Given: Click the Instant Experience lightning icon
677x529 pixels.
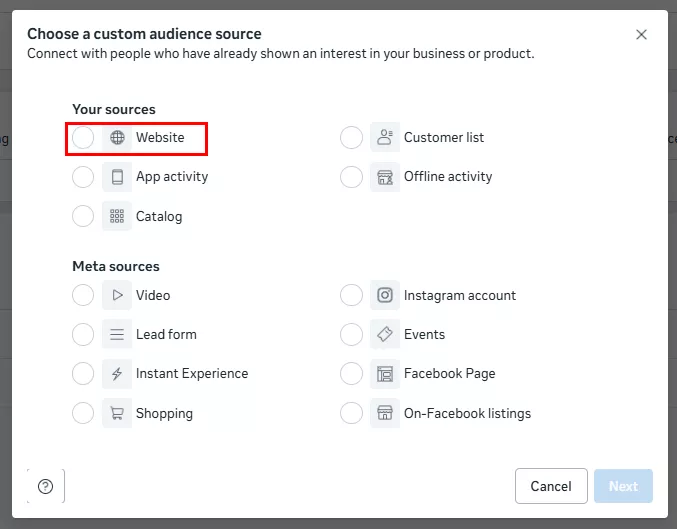Looking at the screenshot, I should coord(117,374).
